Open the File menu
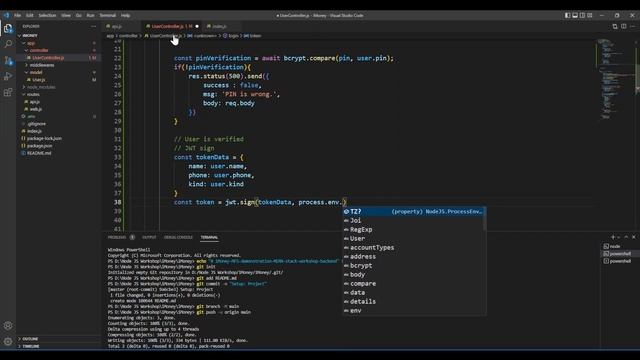This screenshot has height=360, width=640. (x=18, y=15)
